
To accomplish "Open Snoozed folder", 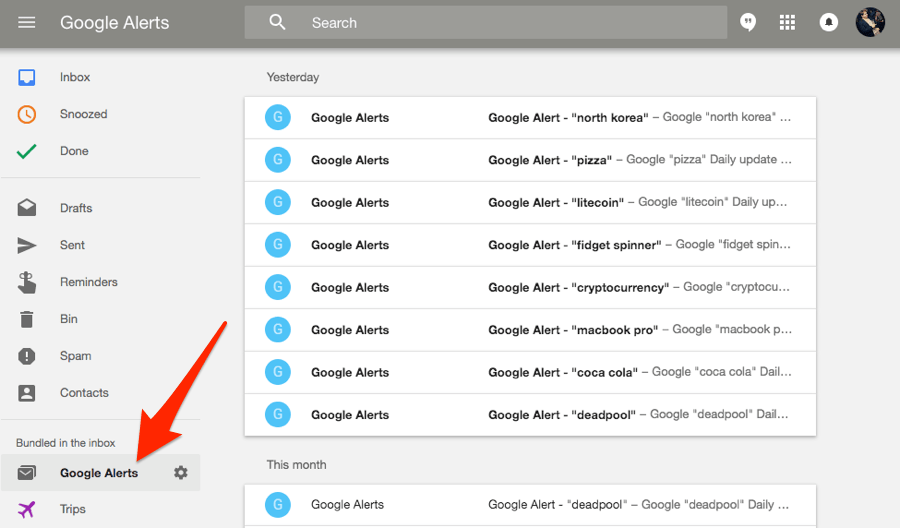I will coord(84,114).
